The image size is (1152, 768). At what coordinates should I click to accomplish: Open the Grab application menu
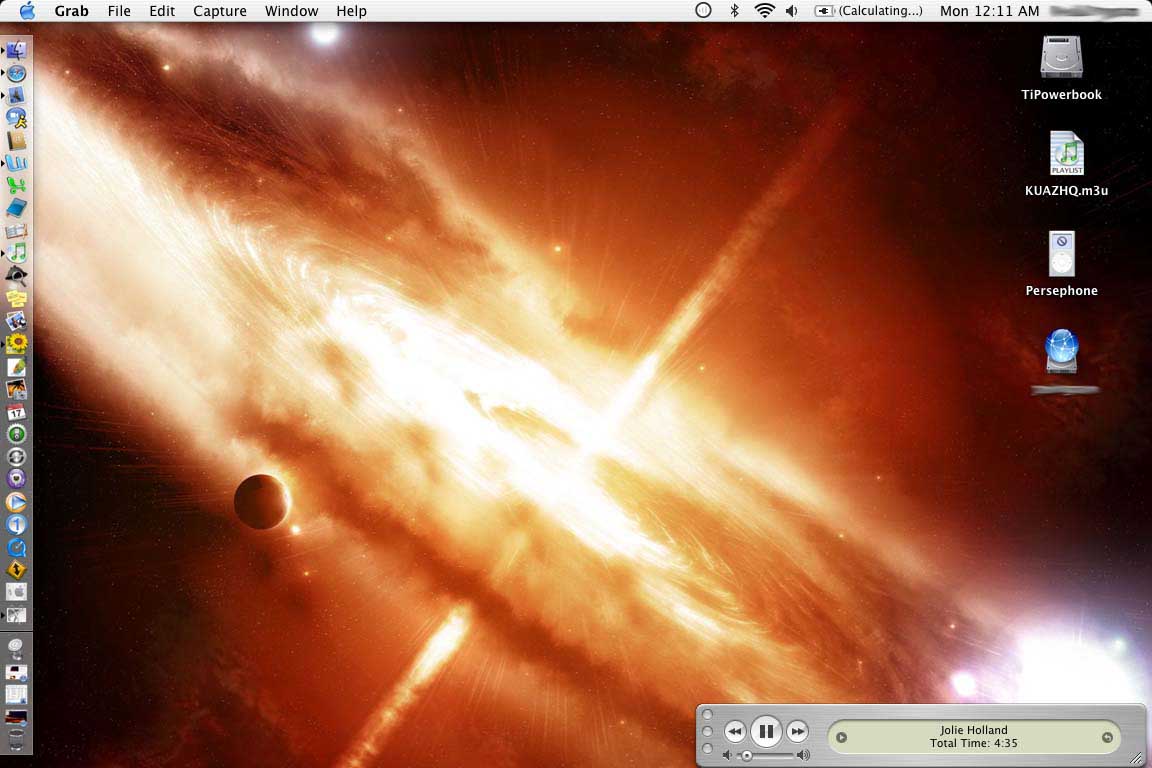point(71,11)
